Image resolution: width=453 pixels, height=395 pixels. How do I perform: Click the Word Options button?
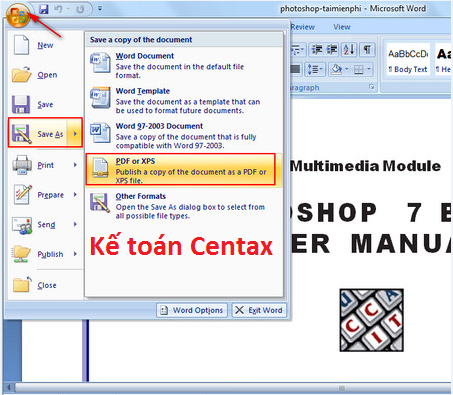click(192, 310)
